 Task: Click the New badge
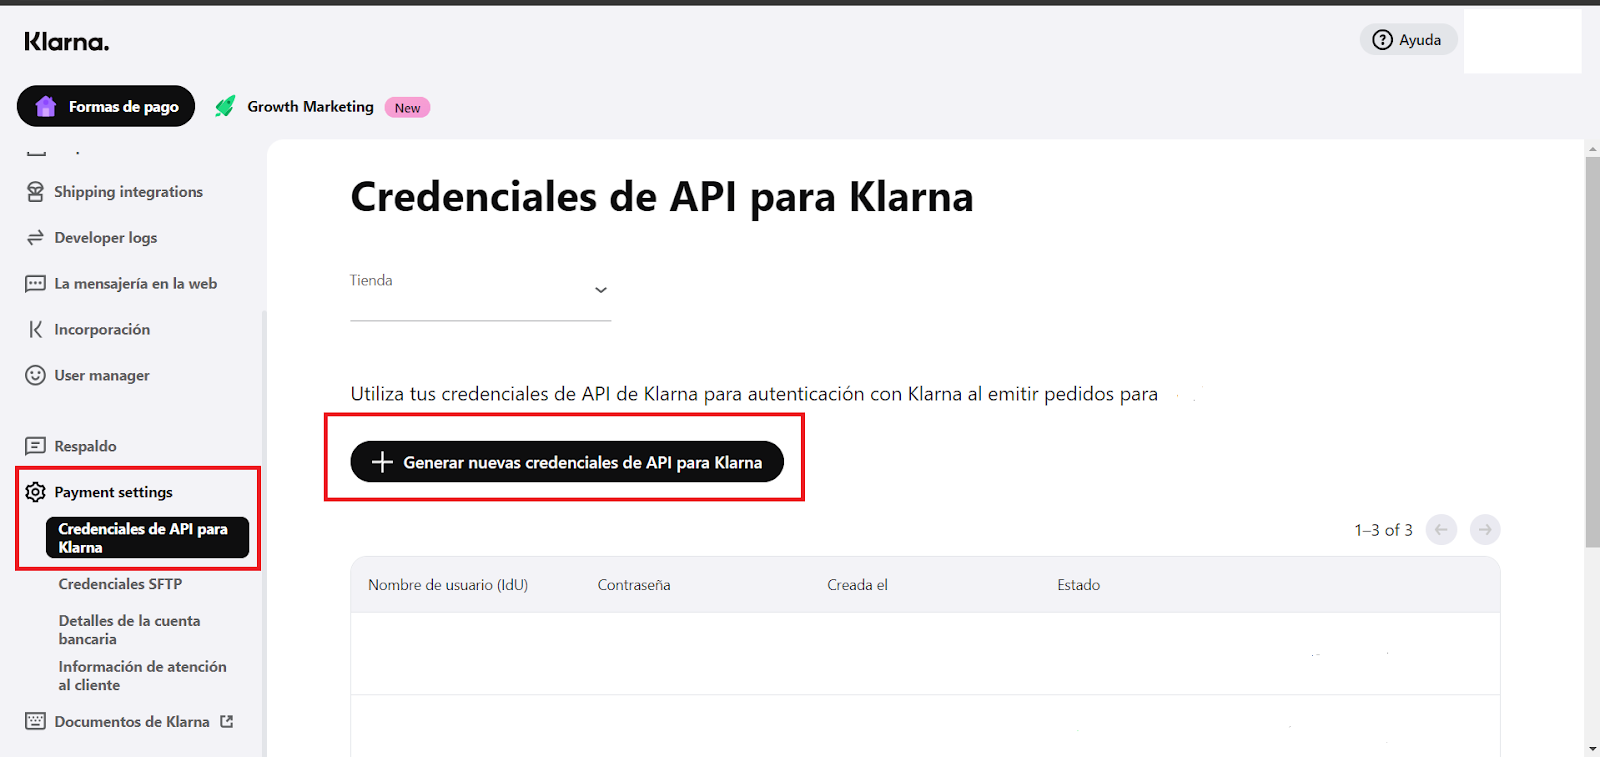407,108
